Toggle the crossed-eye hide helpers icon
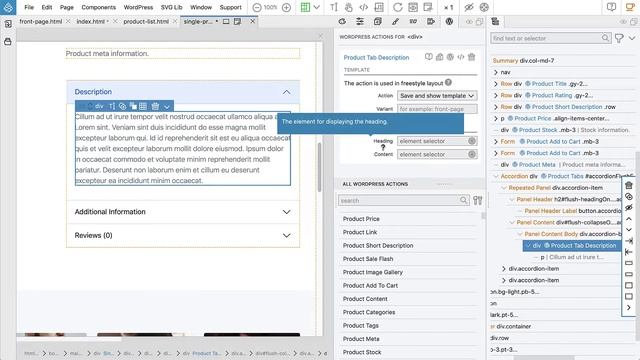Viewport: 640px width, 360px height. tap(469, 7)
